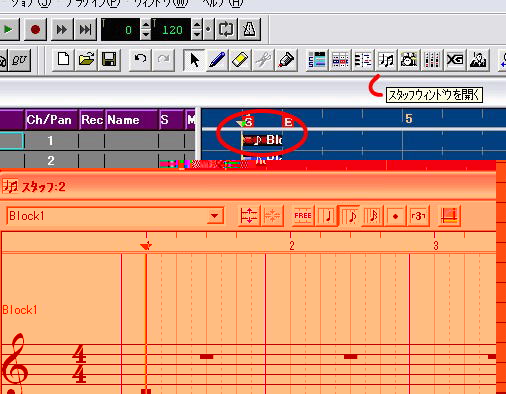Select the Pencil draw tool

coord(217,60)
